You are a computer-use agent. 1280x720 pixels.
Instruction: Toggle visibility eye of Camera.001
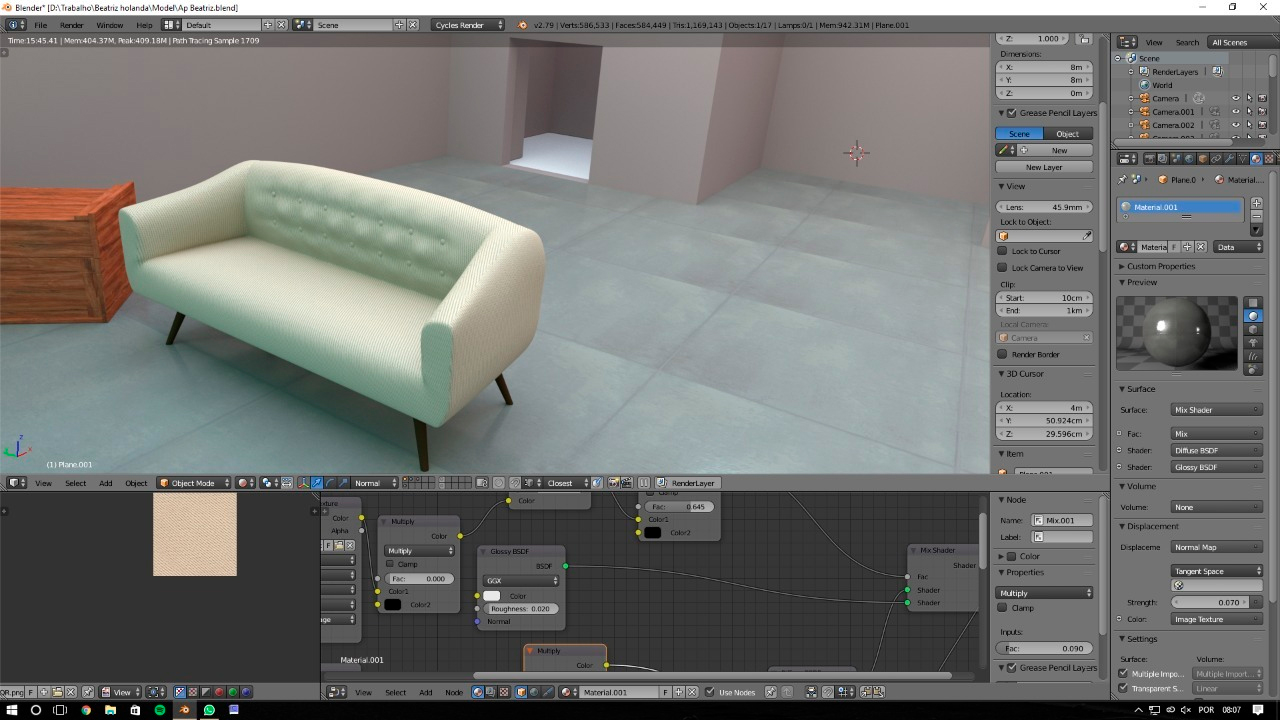[x=1235, y=112]
